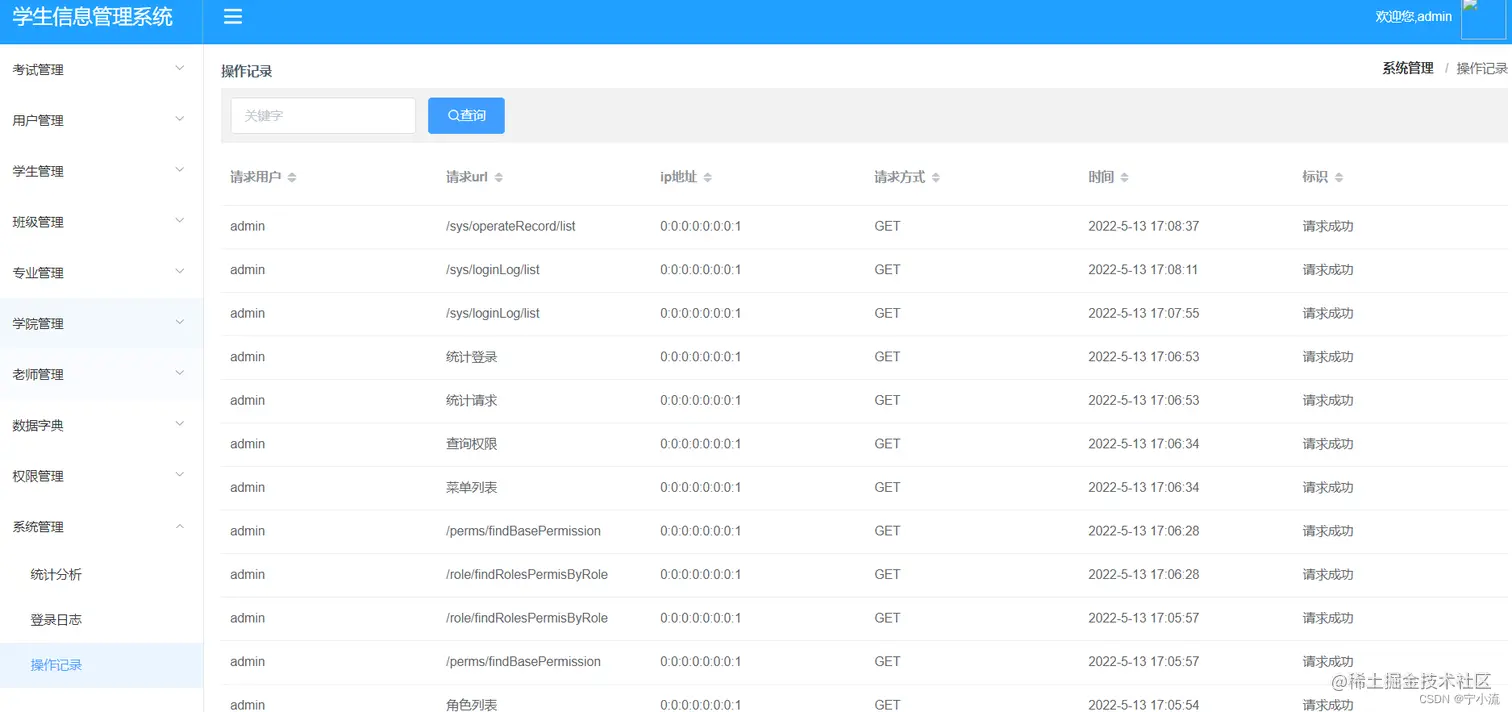
Task: Click the 时间 column header label
Action: point(1101,177)
